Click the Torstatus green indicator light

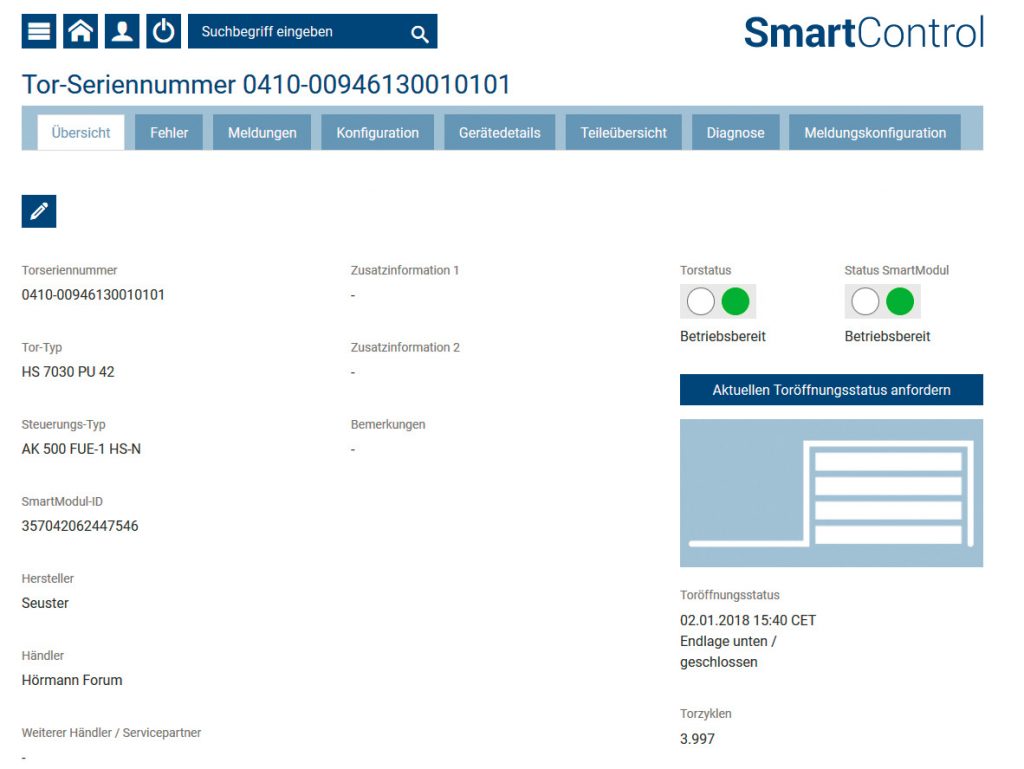[735, 302]
